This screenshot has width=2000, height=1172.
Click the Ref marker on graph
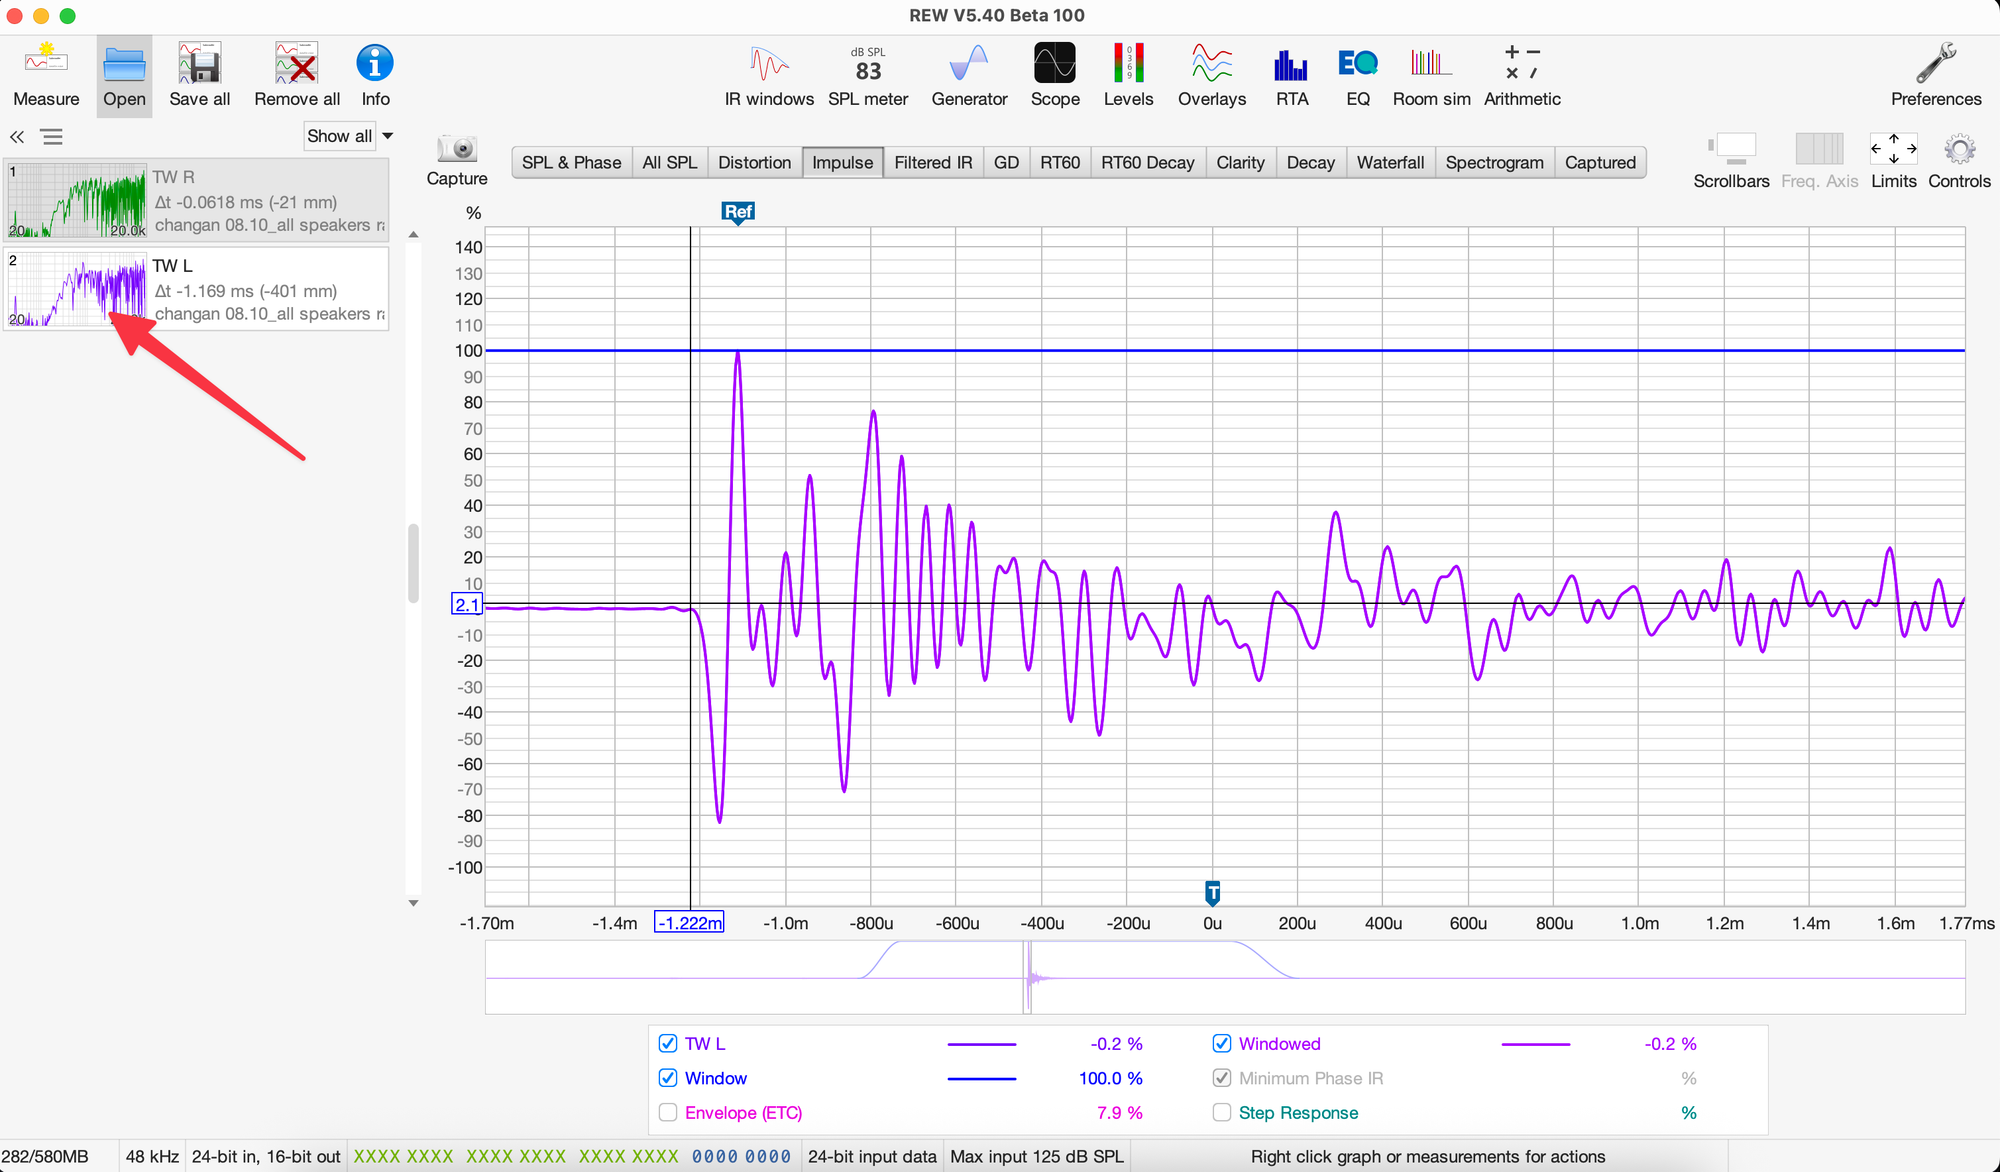pos(738,212)
